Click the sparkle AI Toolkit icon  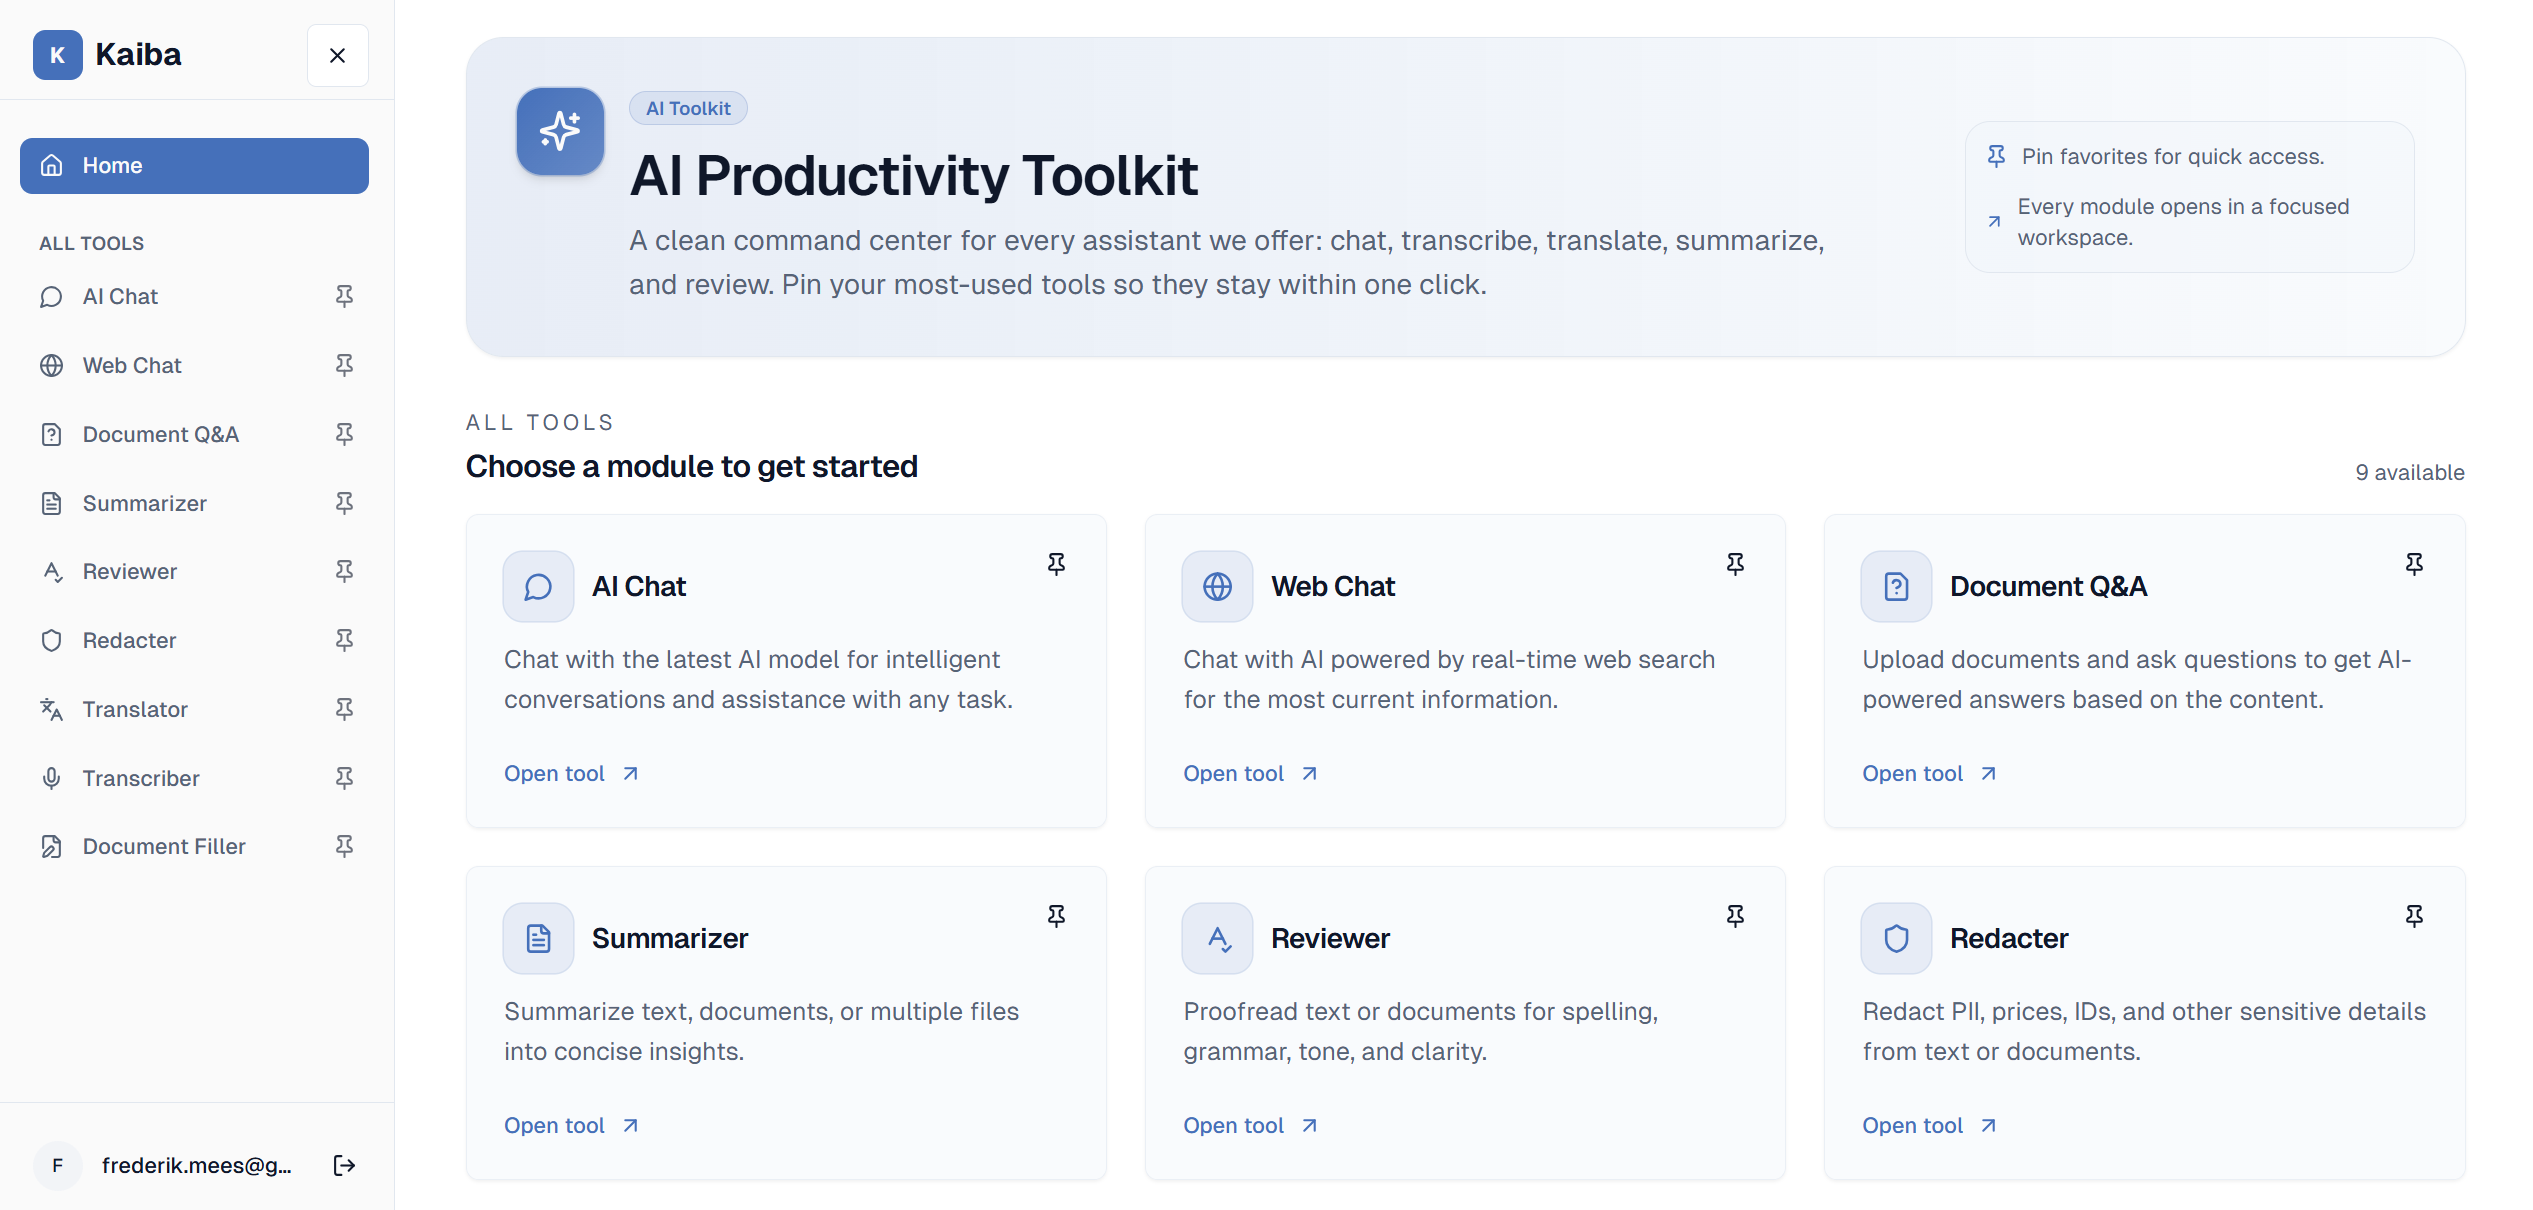click(560, 131)
